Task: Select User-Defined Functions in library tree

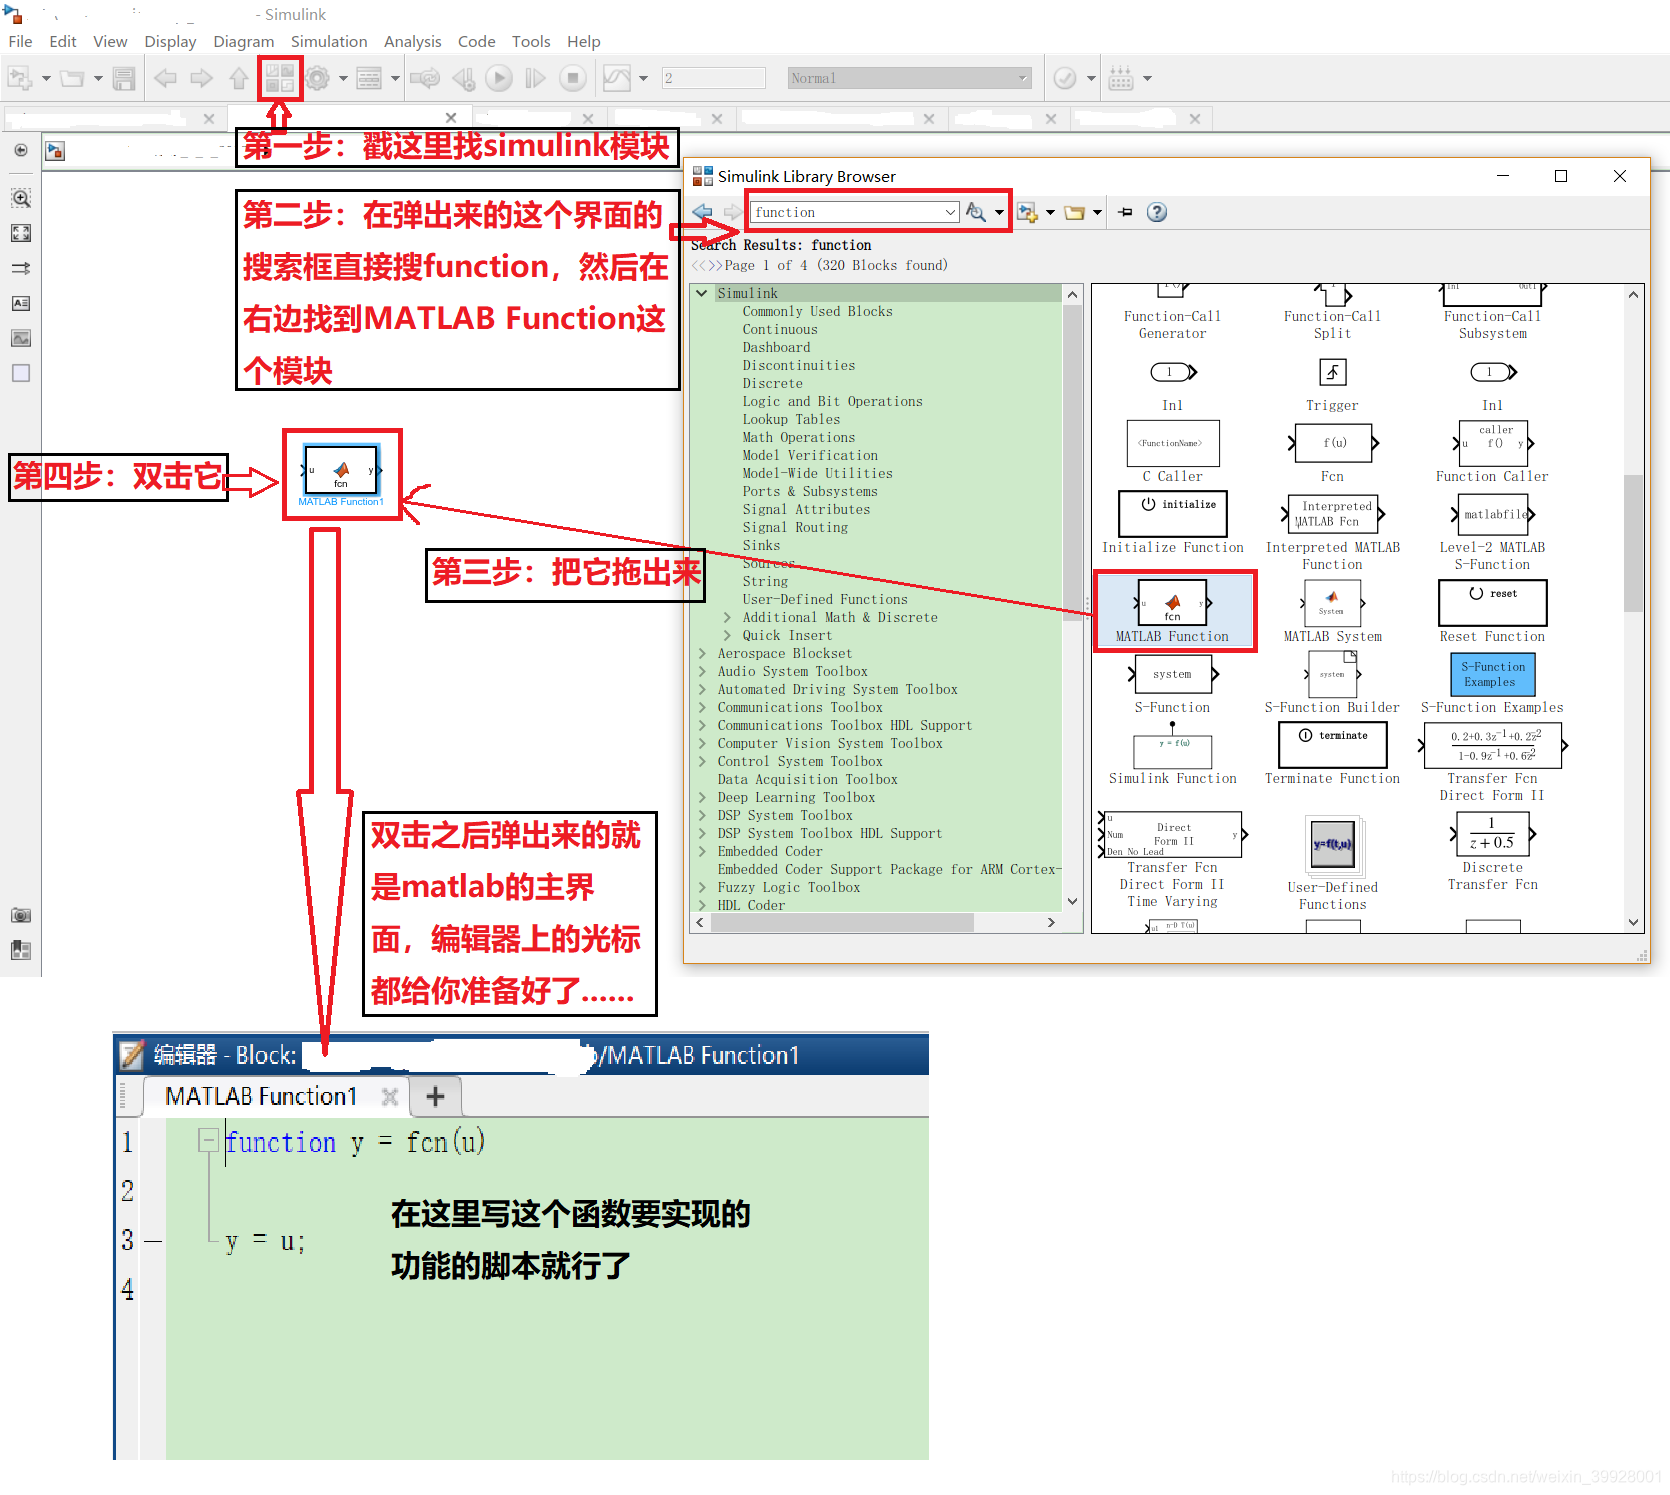Action: (825, 599)
